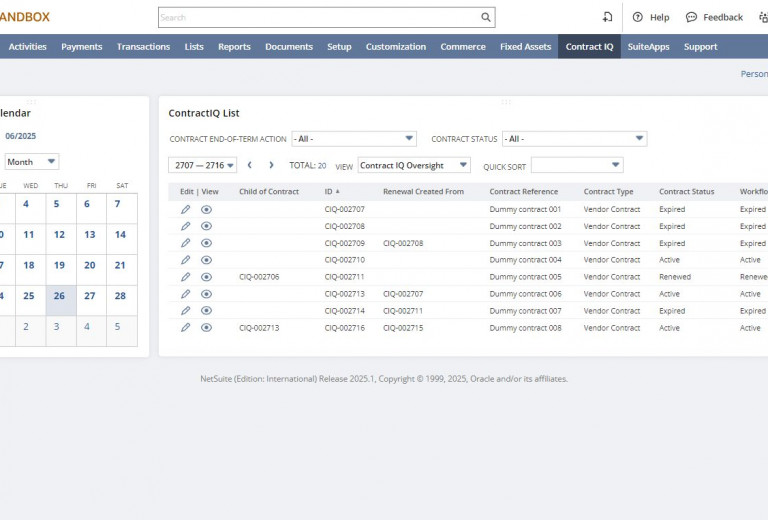Edit contract CIQ-002711 with pencil icon
Viewport: 768px width, 520px height.
click(186, 277)
